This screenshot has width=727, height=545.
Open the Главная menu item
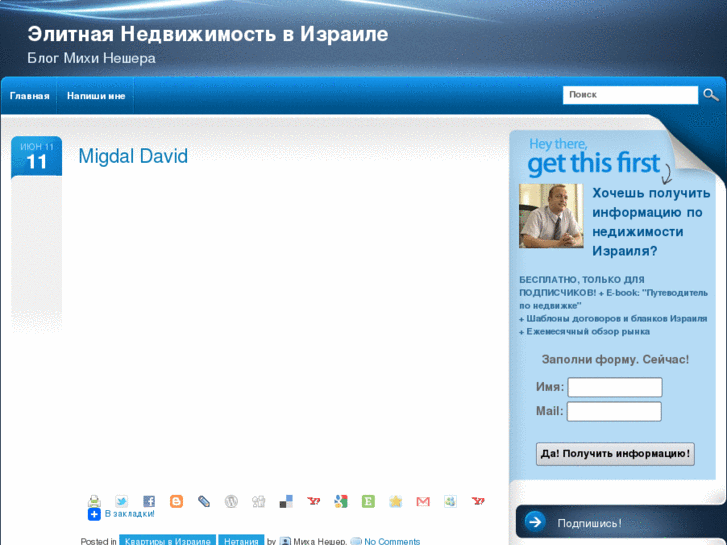click(x=30, y=96)
